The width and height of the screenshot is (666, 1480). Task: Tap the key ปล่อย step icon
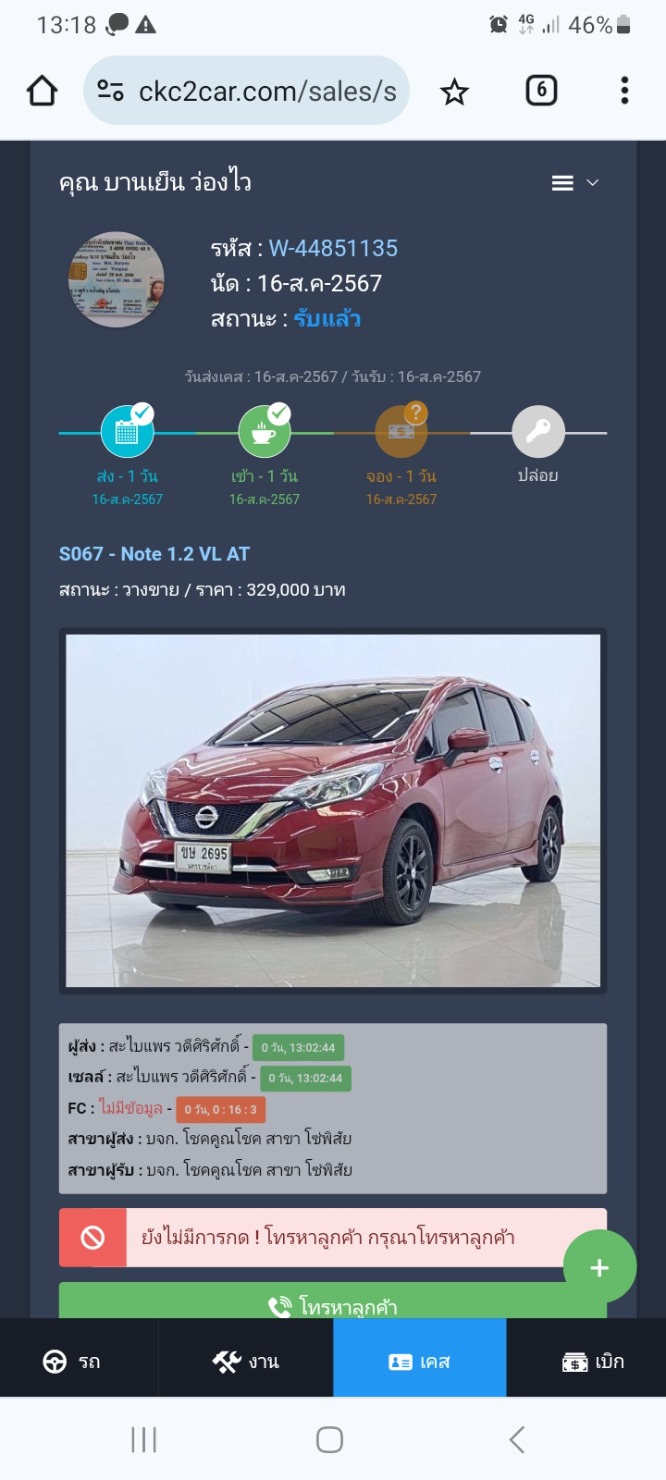[x=538, y=432]
